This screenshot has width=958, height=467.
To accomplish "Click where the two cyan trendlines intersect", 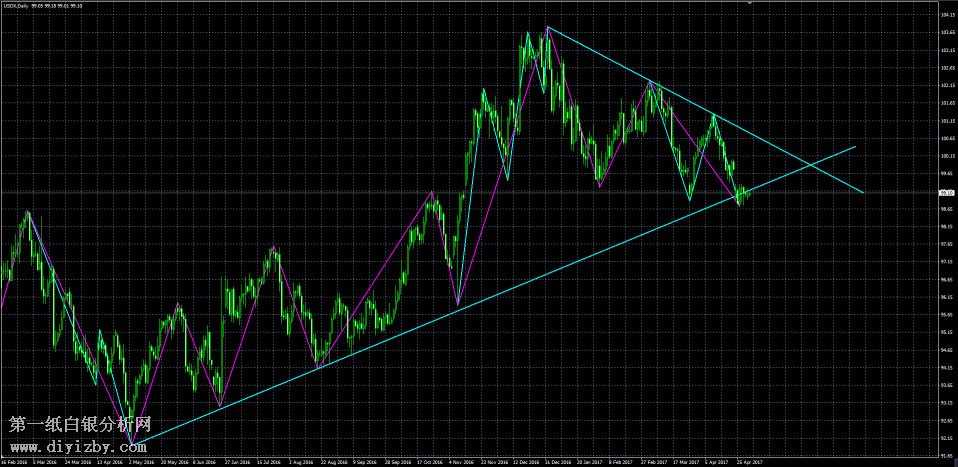I will (x=810, y=164).
